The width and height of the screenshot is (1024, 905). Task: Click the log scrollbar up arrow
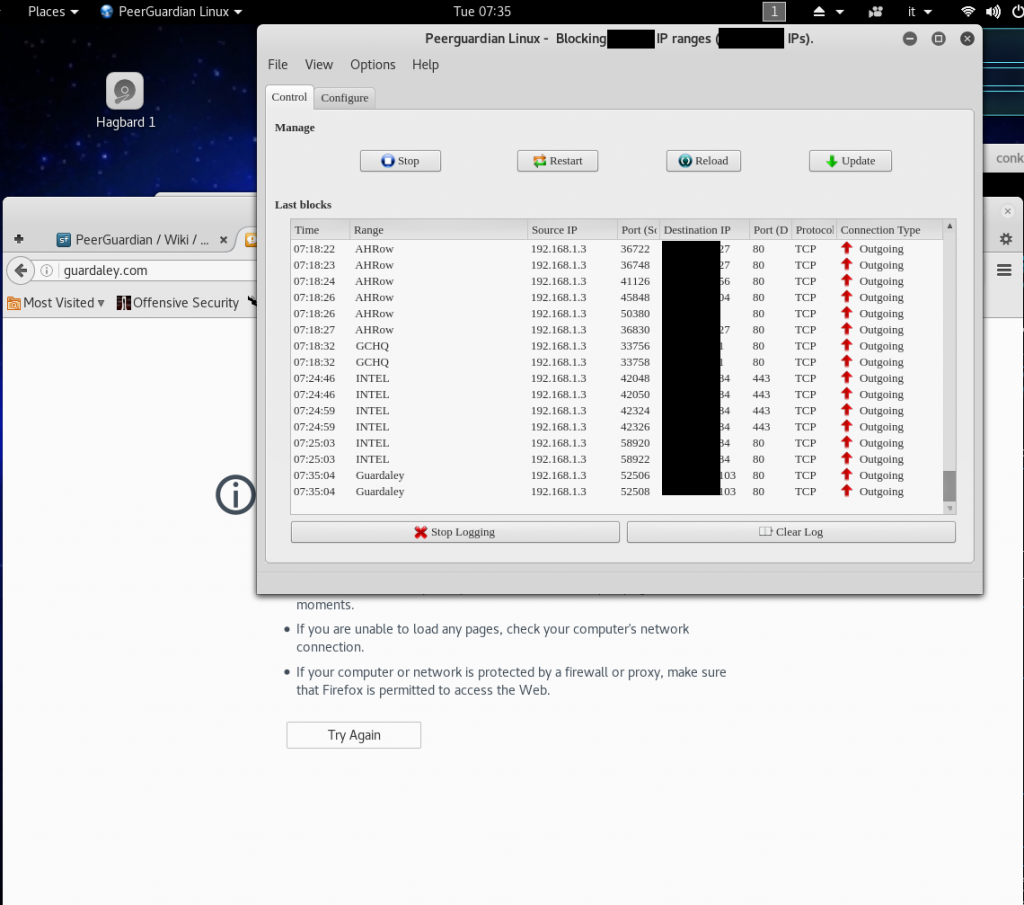coord(950,226)
